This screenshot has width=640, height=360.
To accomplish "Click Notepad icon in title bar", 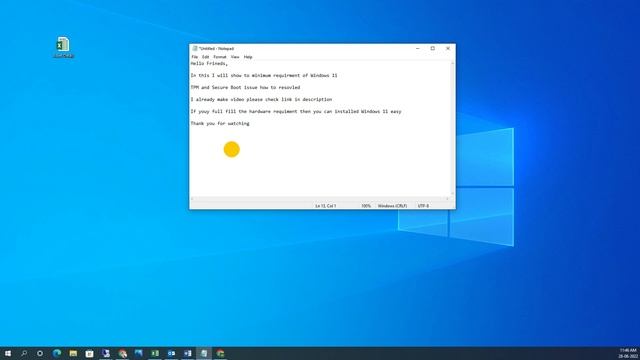I will [195, 49].
